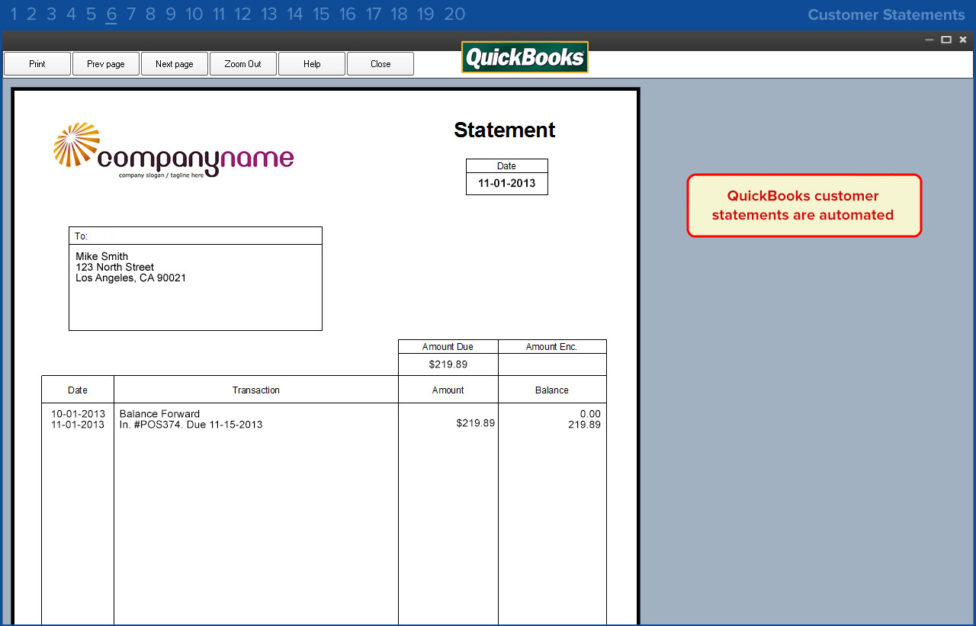976x626 pixels.
Task: Select slide number 6 in top bar
Action: coord(111,14)
